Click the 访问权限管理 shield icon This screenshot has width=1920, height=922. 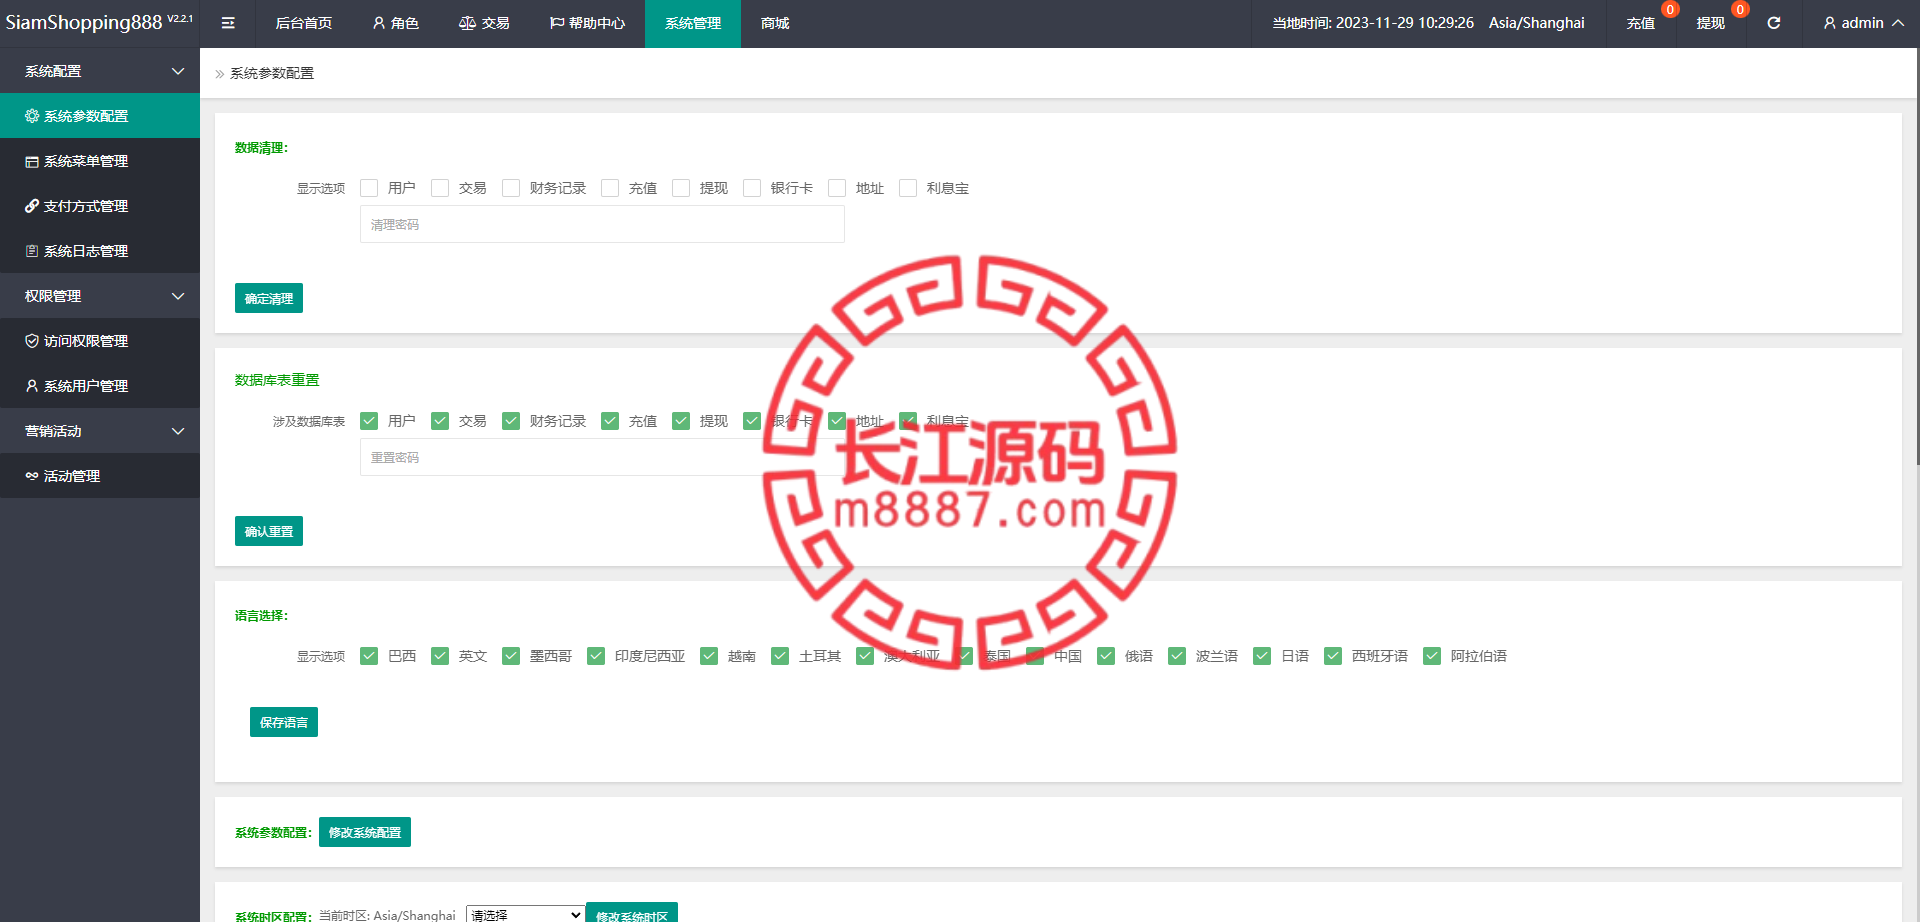pos(32,341)
